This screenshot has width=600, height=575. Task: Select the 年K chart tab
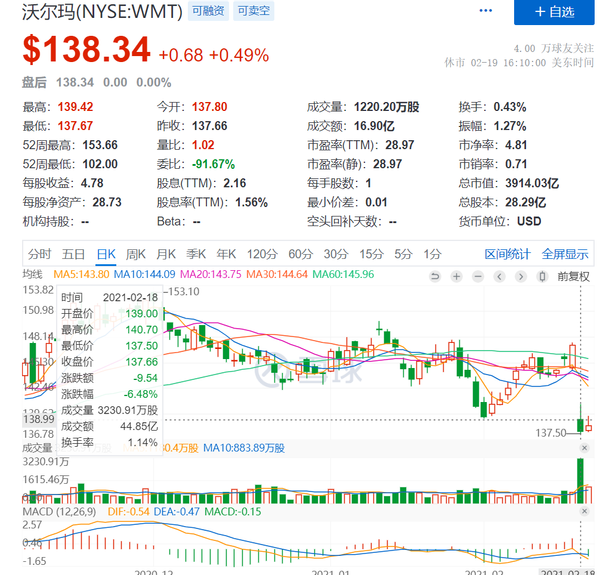(226, 254)
